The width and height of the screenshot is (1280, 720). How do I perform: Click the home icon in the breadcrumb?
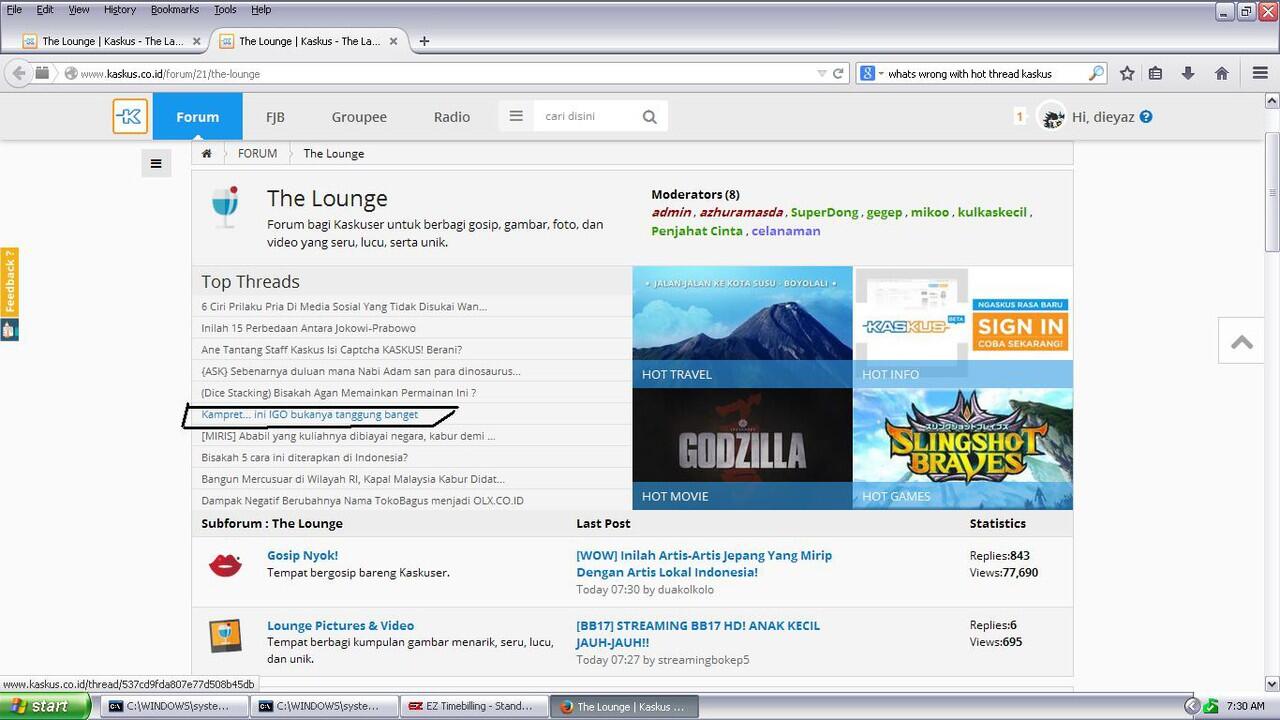(x=206, y=153)
